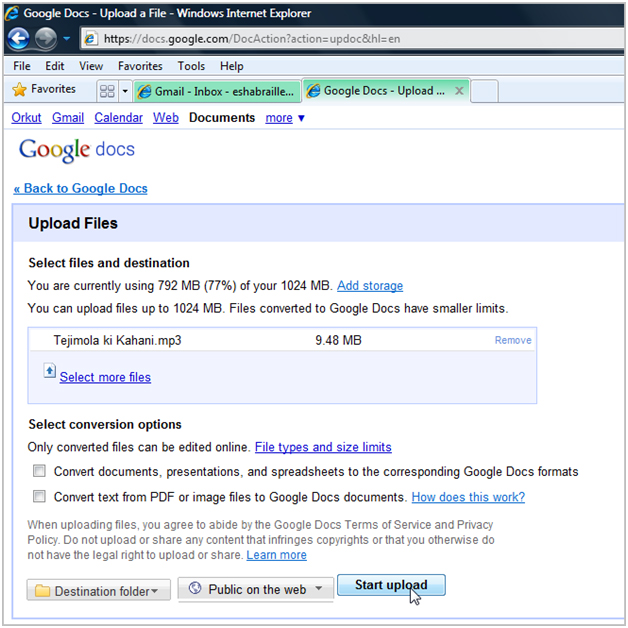Screen dimensions: 628x628
Task: Select the Tejimola ki Kahani.mp3 file name
Action: coord(117,340)
